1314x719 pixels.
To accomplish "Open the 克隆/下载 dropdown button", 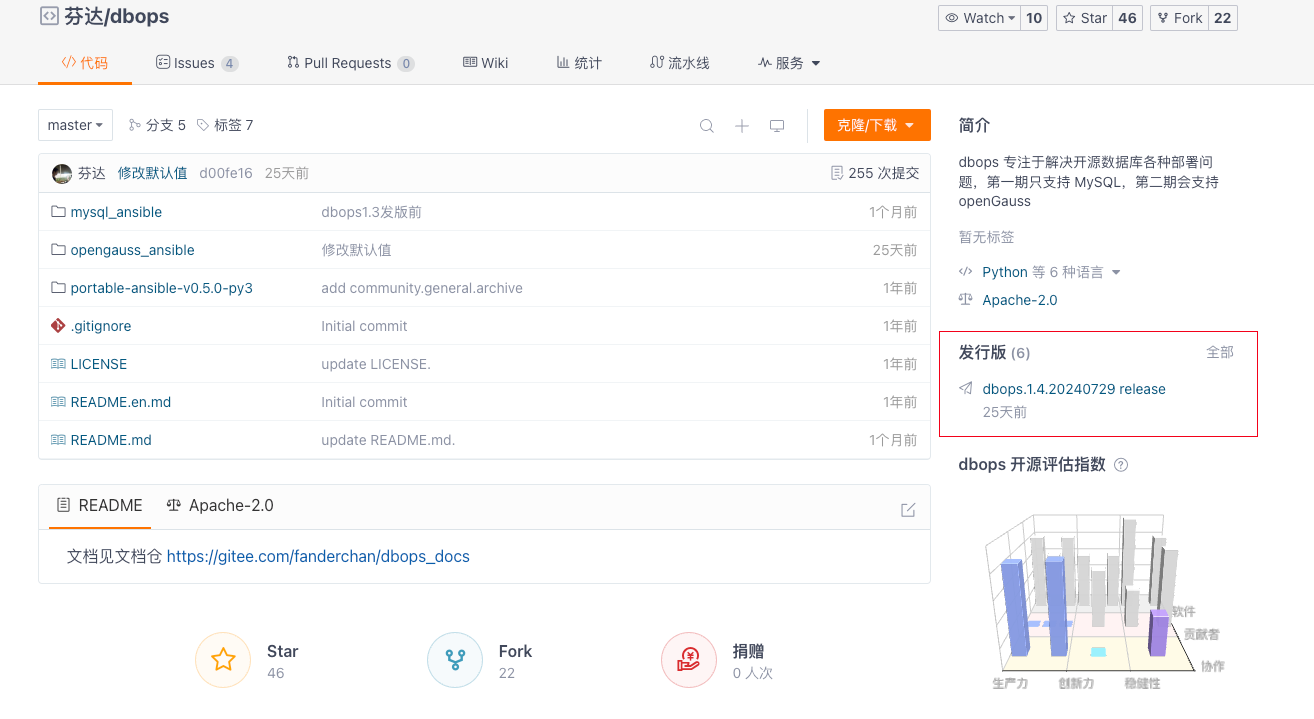I will pos(877,125).
